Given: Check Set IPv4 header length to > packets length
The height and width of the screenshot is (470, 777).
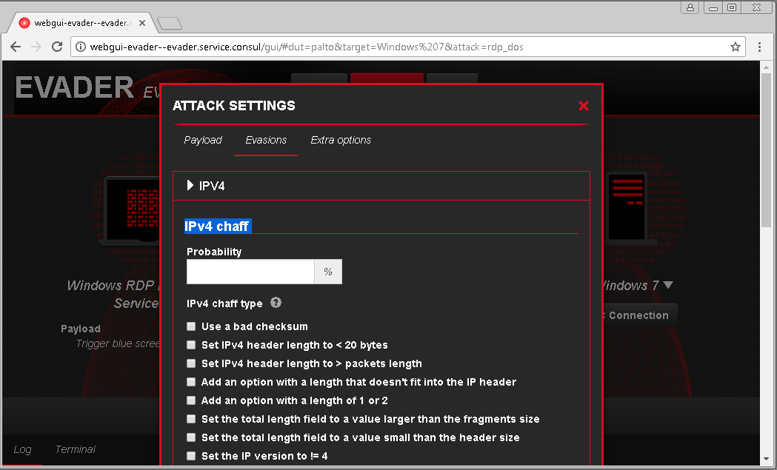Looking at the screenshot, I should pyautogui.click(x=191, y=363).
